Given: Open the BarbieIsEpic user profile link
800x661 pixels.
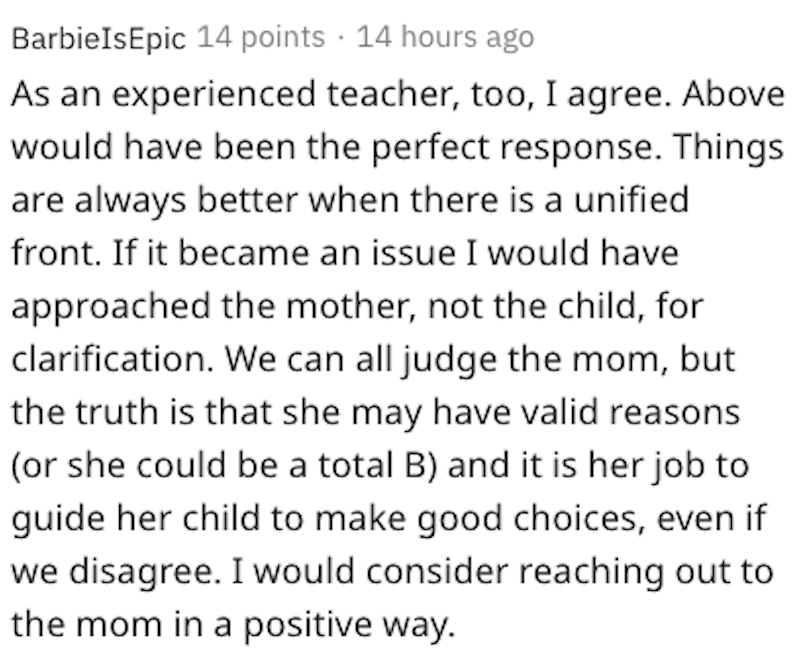Looking at the screenshot, I should (98, 39).
